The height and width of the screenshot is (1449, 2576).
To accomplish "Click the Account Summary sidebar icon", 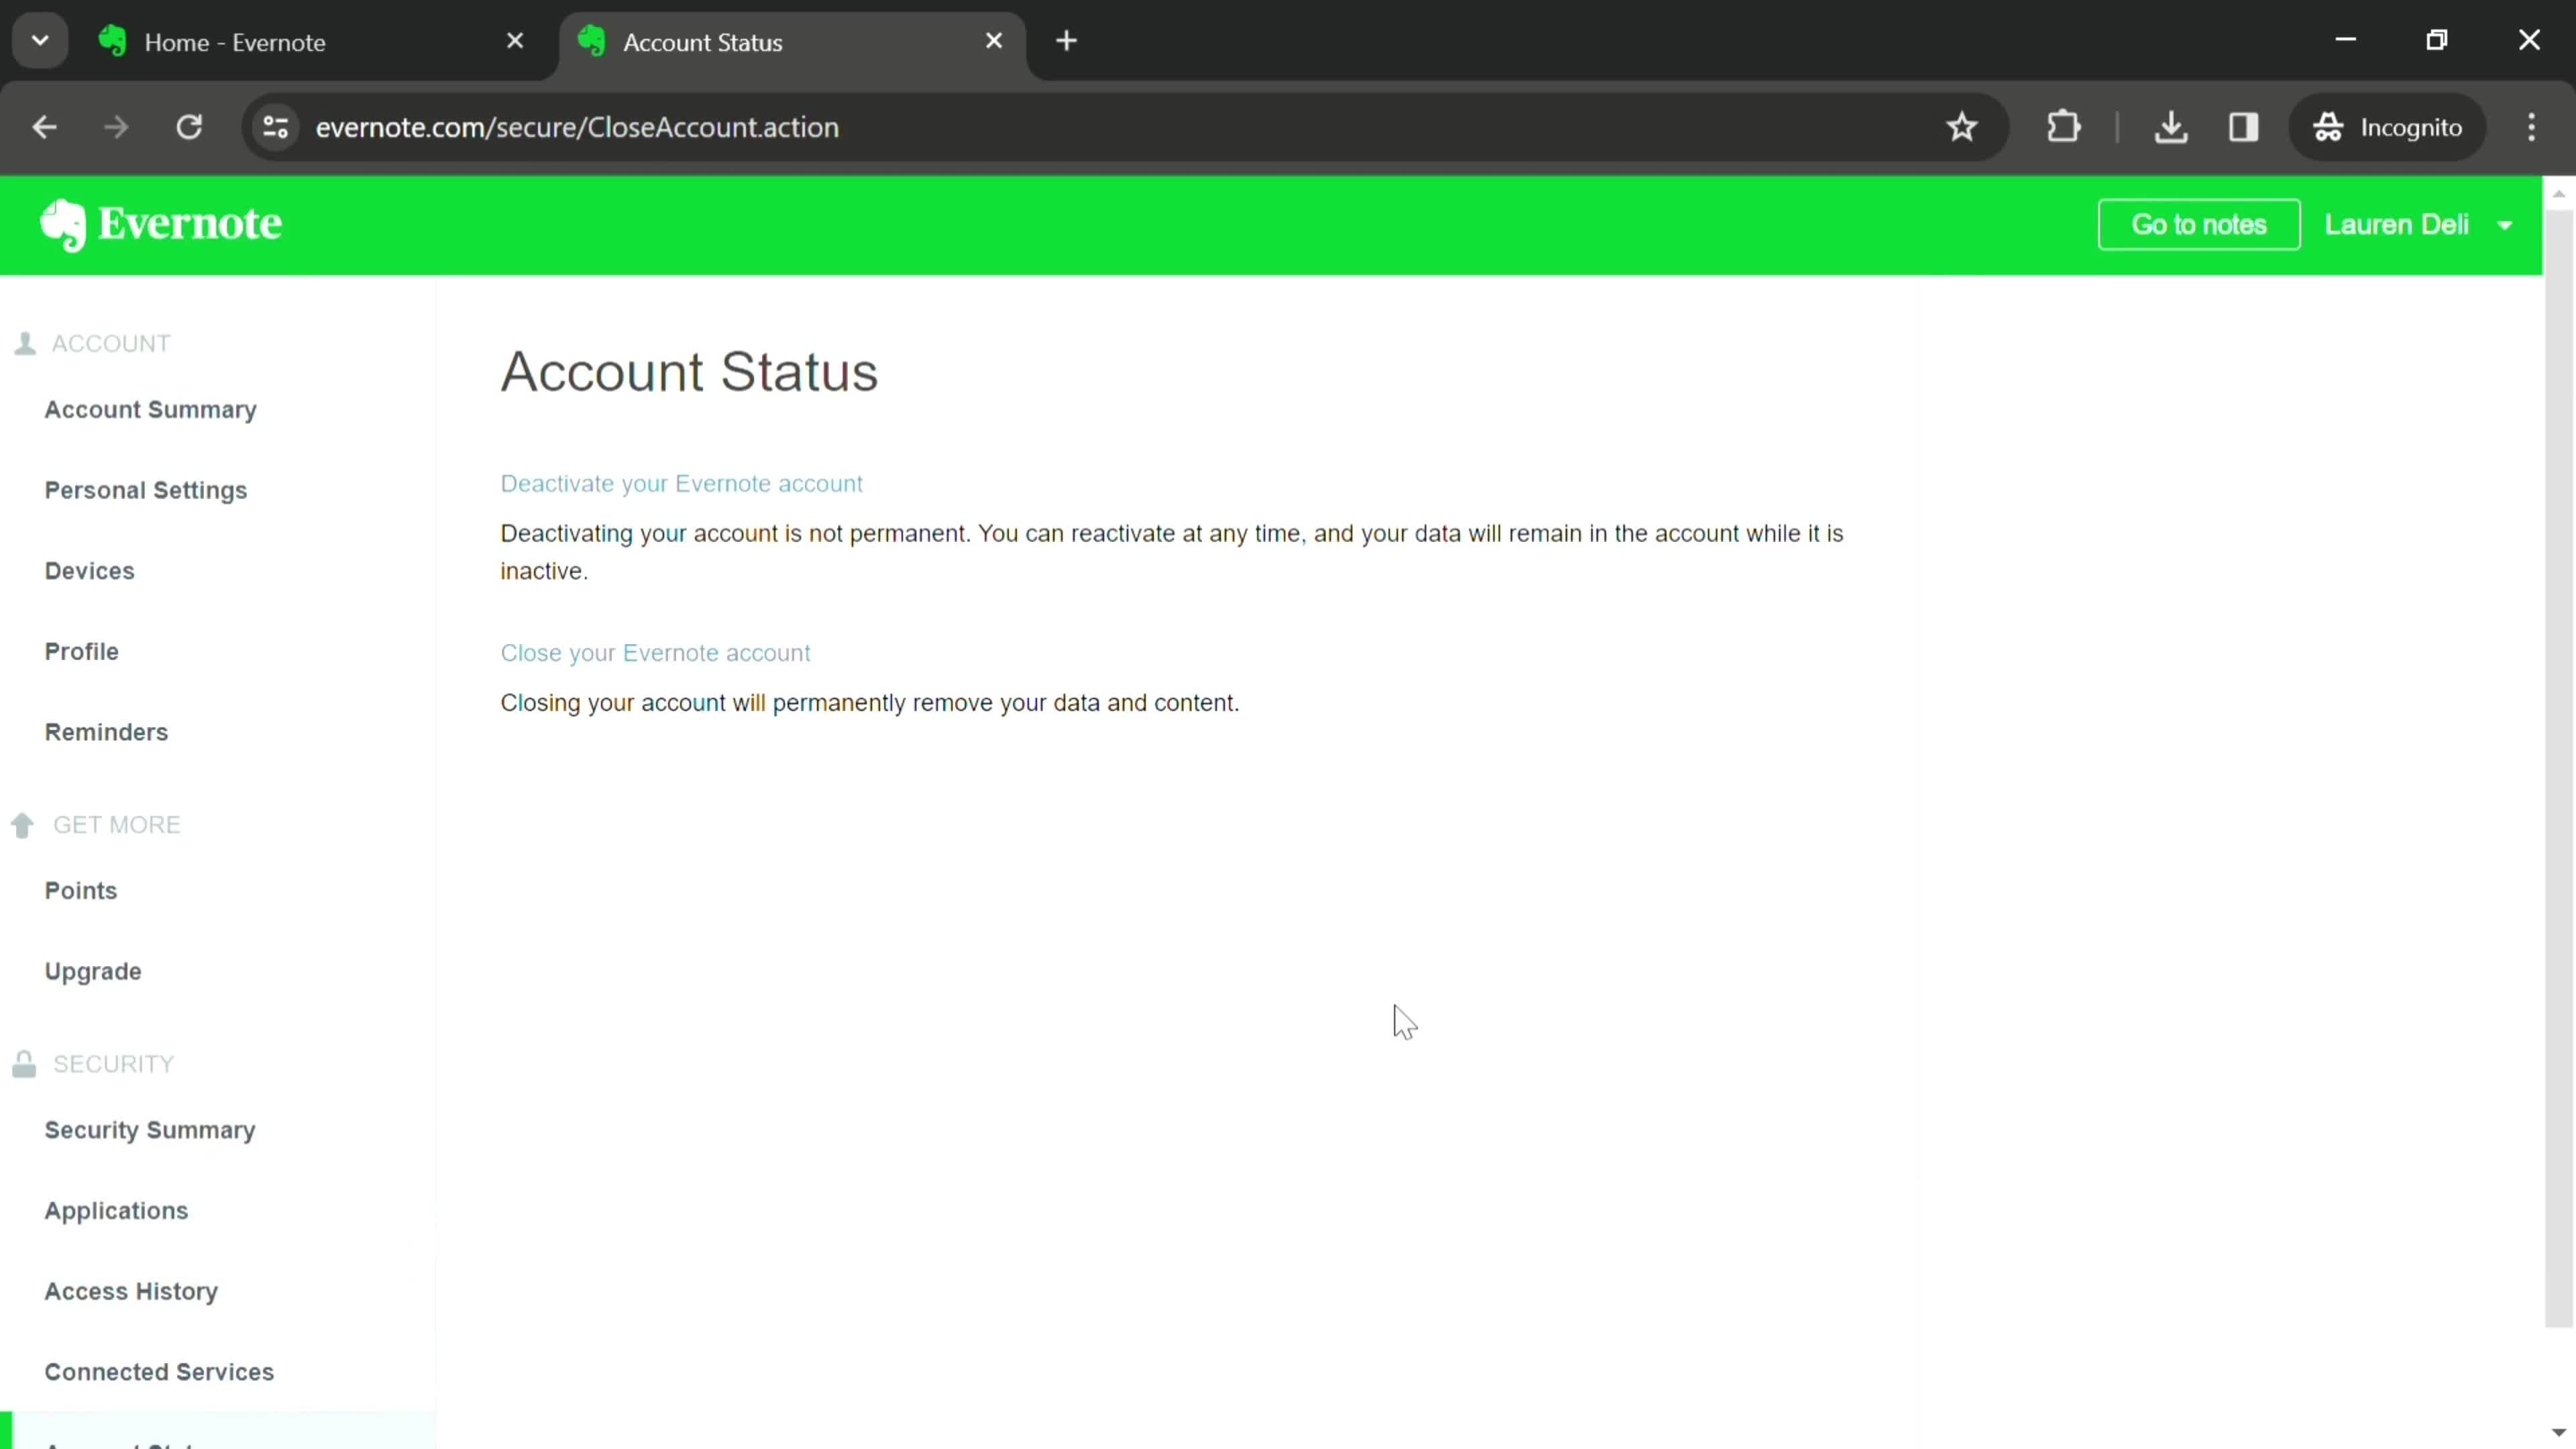I will [x=150, y=409].
